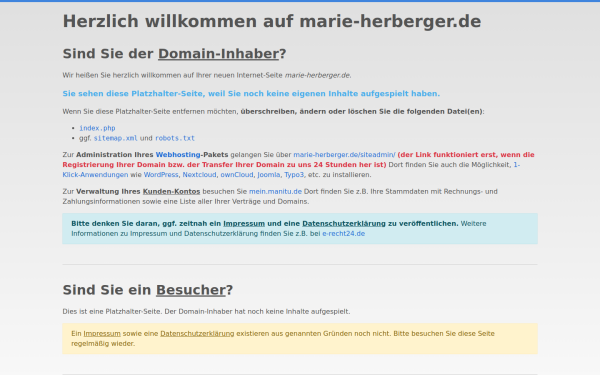600x375 pixels.
Task: Open the Nextcloud link
Action: point(199,174)
